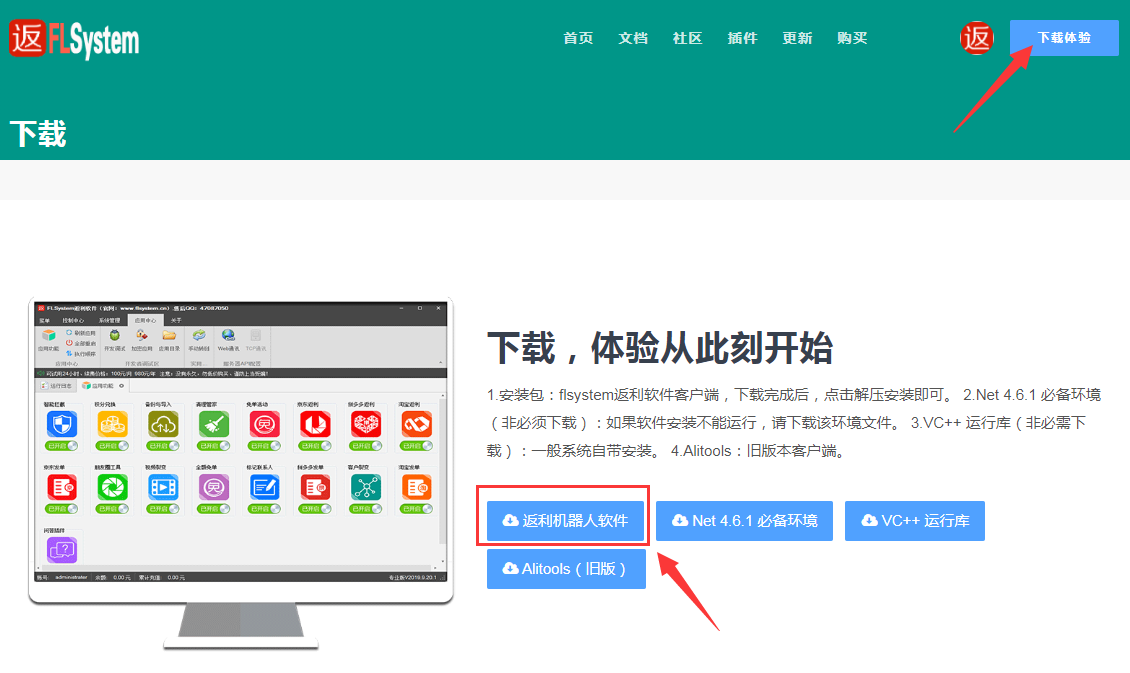Screen dimensions: 1130x673
Task: Switch to the 系统管理 tab in the client screenshot
Action: [x=109, y=320]
